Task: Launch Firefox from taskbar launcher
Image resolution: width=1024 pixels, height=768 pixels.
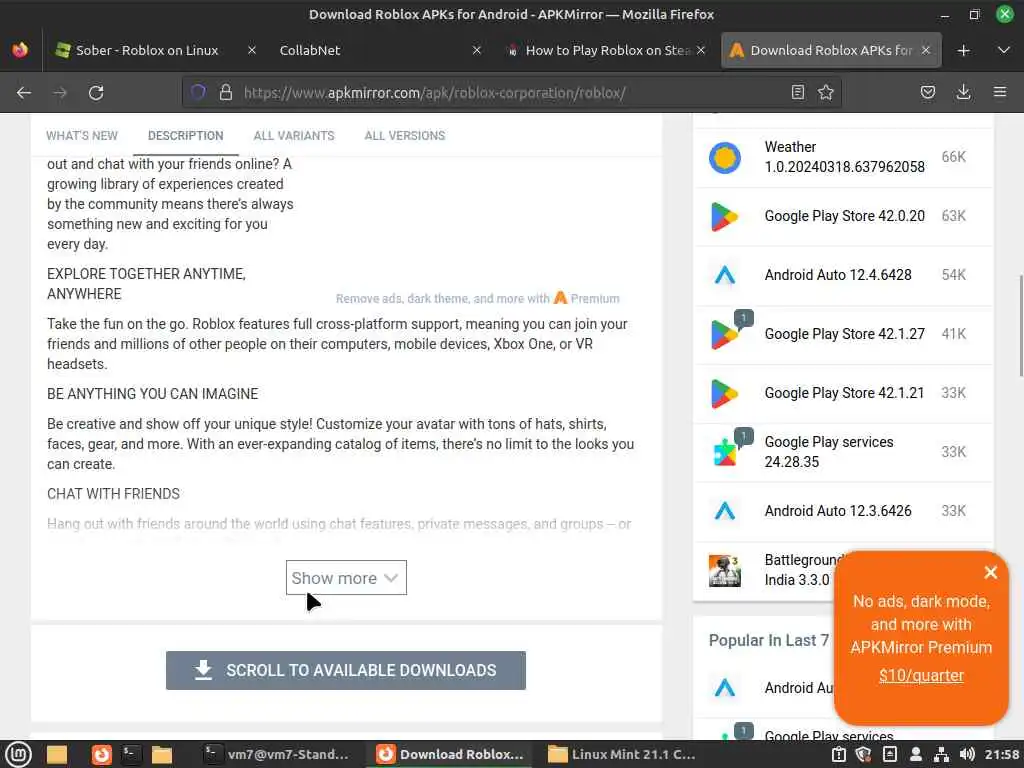Action: click(x=101, y=754)
